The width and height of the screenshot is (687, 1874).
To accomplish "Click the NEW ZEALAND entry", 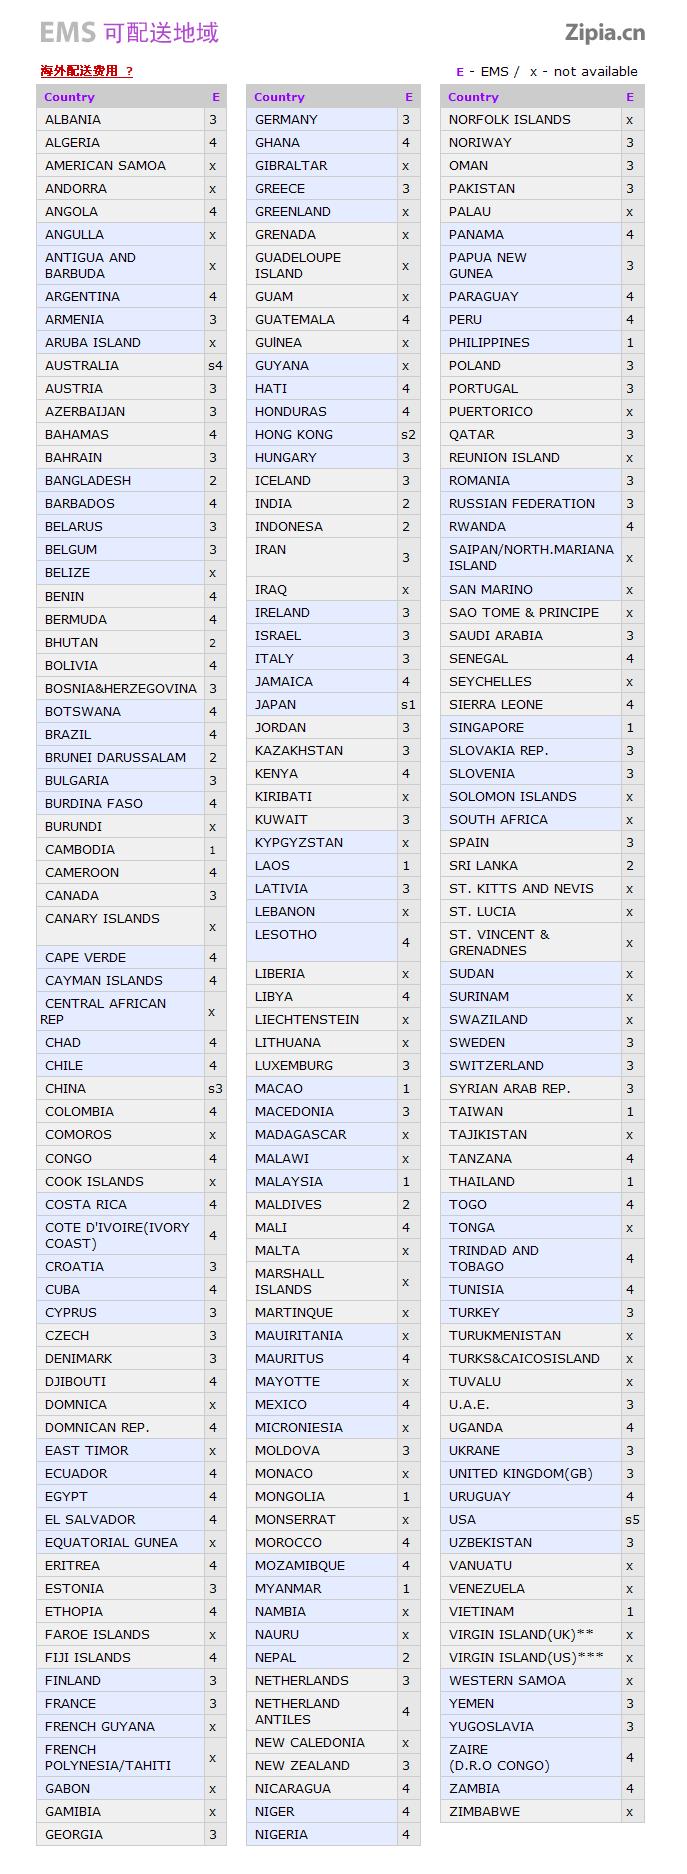I will point(302,1766).
